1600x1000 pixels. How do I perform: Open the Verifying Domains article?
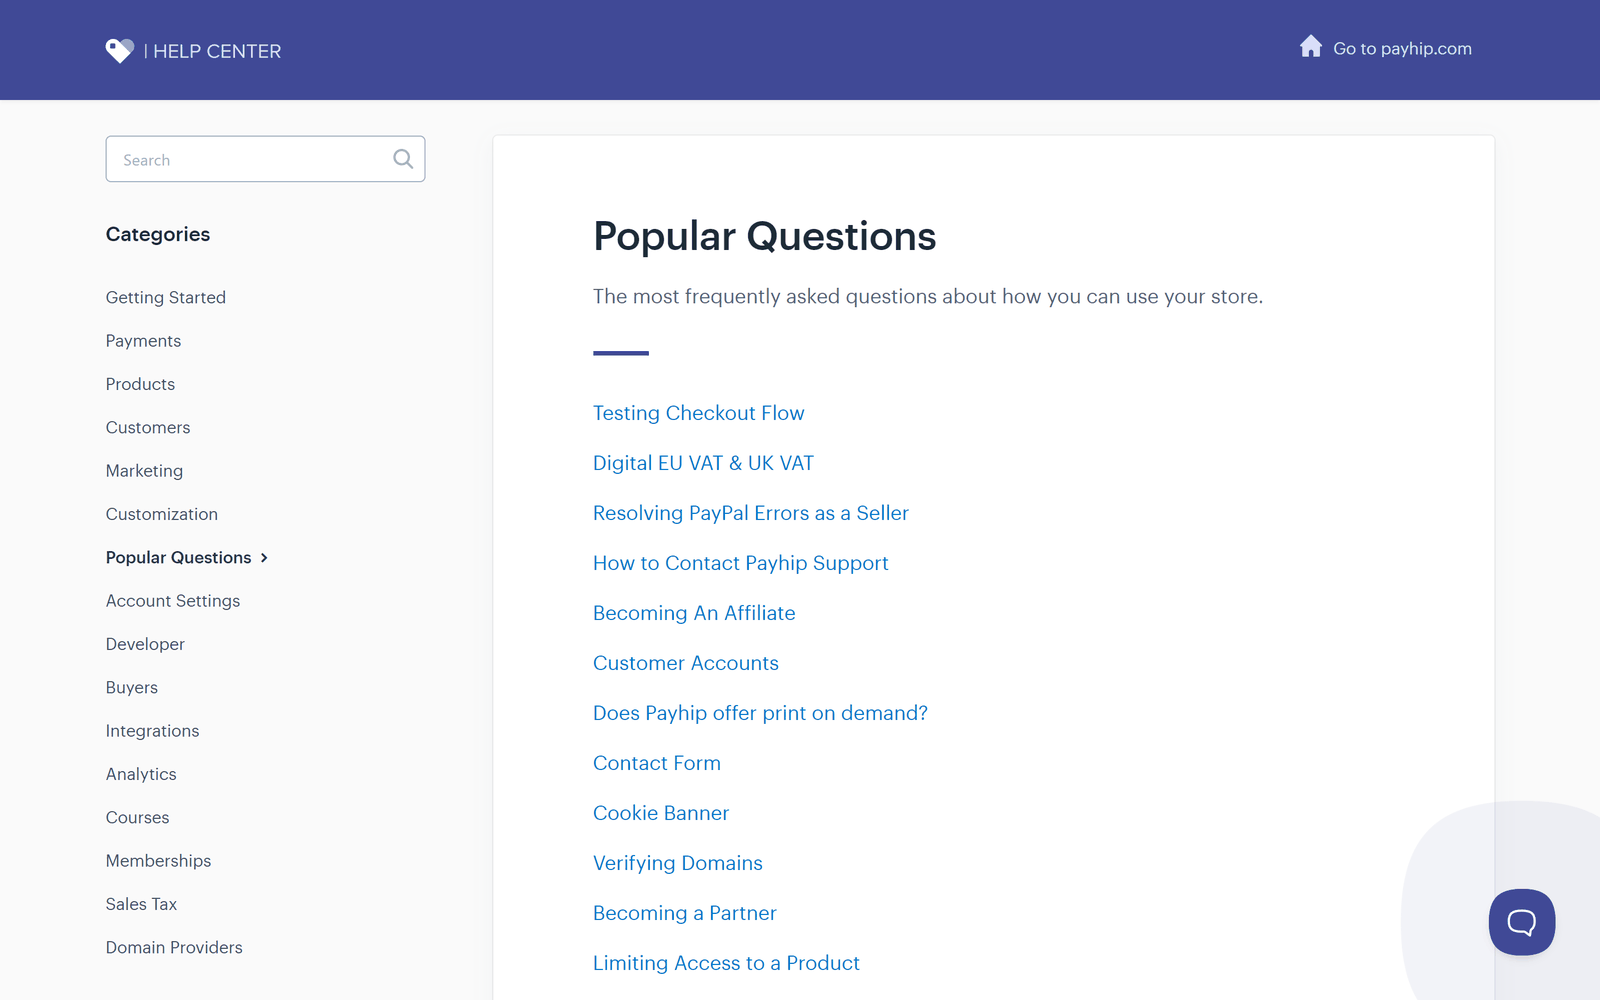677,863
